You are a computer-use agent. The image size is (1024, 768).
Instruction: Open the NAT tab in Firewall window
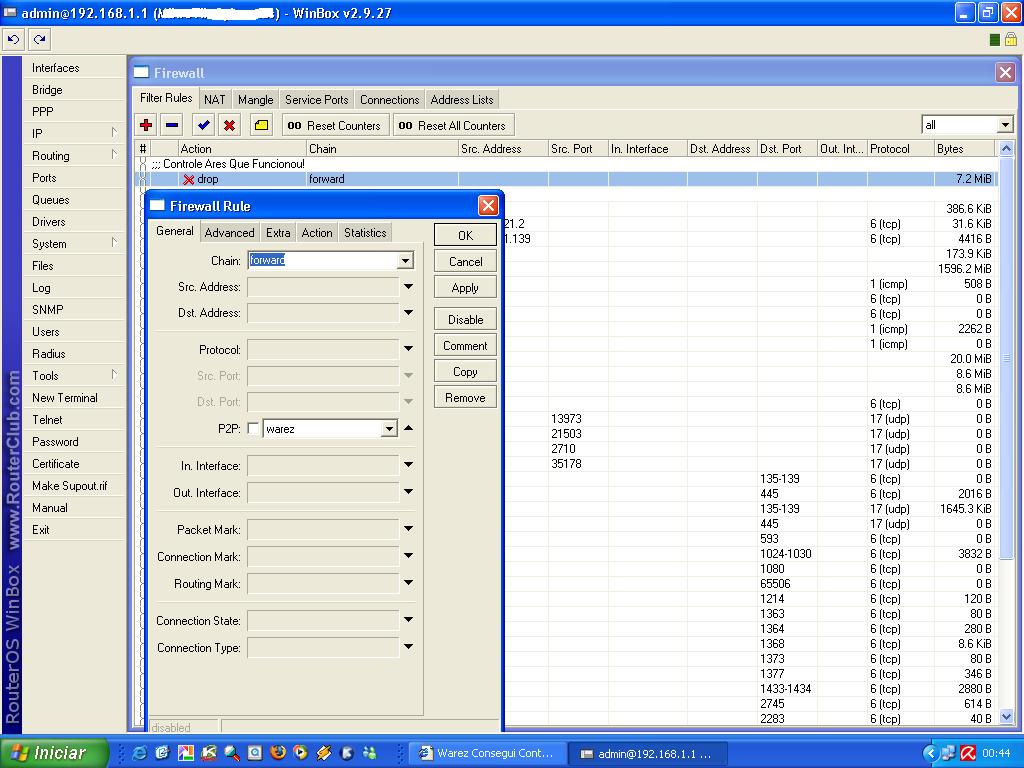[214, 99]
